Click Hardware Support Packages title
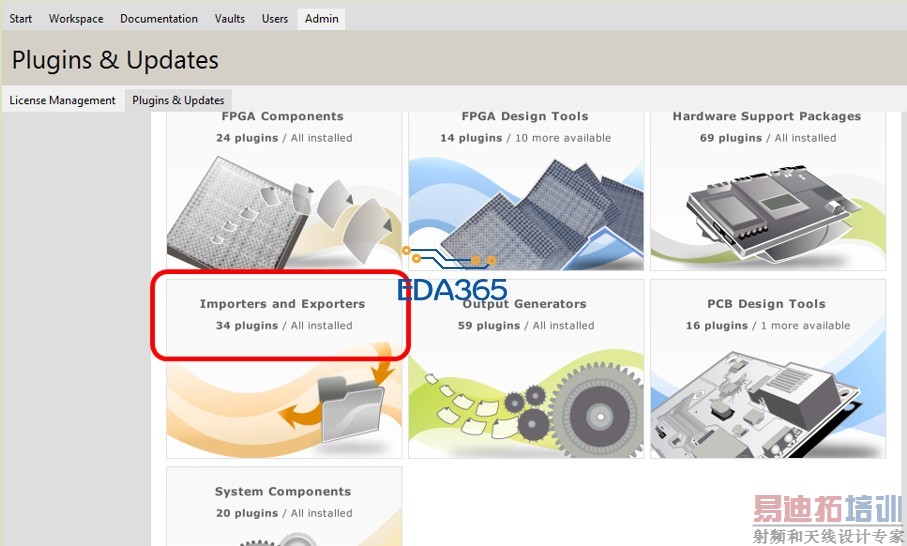This screenshot has width=907, height=546. click(x=767, y=116)
